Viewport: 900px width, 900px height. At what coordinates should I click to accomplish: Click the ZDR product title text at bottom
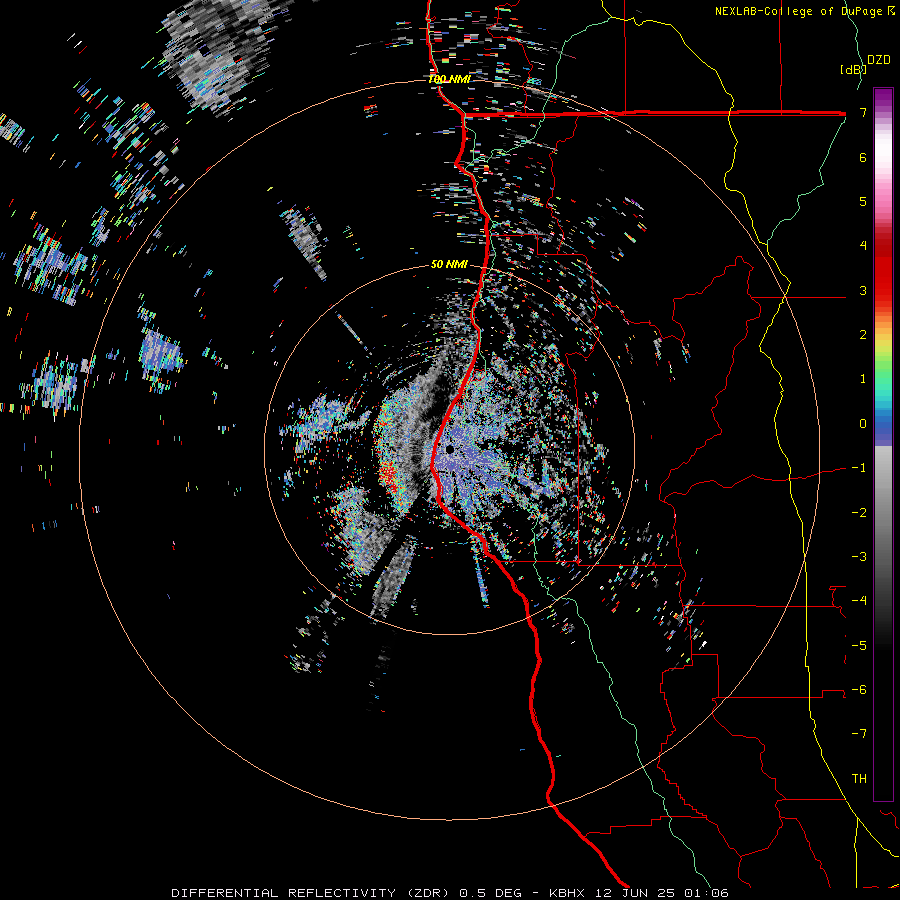coord(449,893)
